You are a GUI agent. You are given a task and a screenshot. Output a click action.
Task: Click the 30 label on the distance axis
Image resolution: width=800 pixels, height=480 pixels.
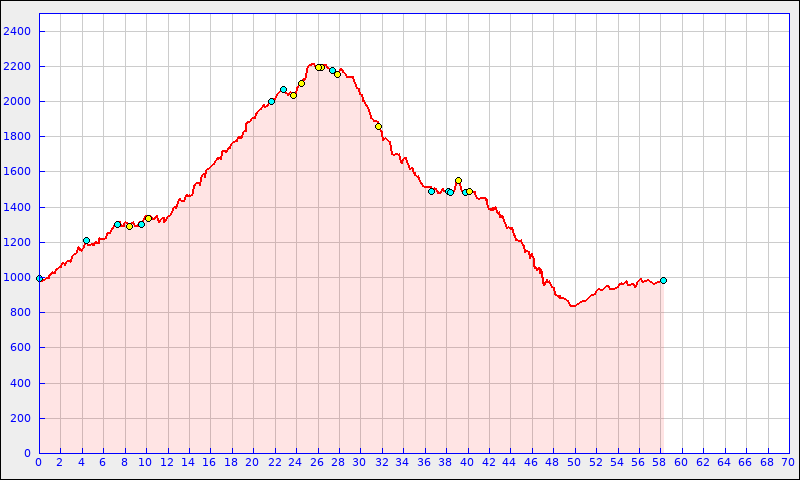click(359, 462)
